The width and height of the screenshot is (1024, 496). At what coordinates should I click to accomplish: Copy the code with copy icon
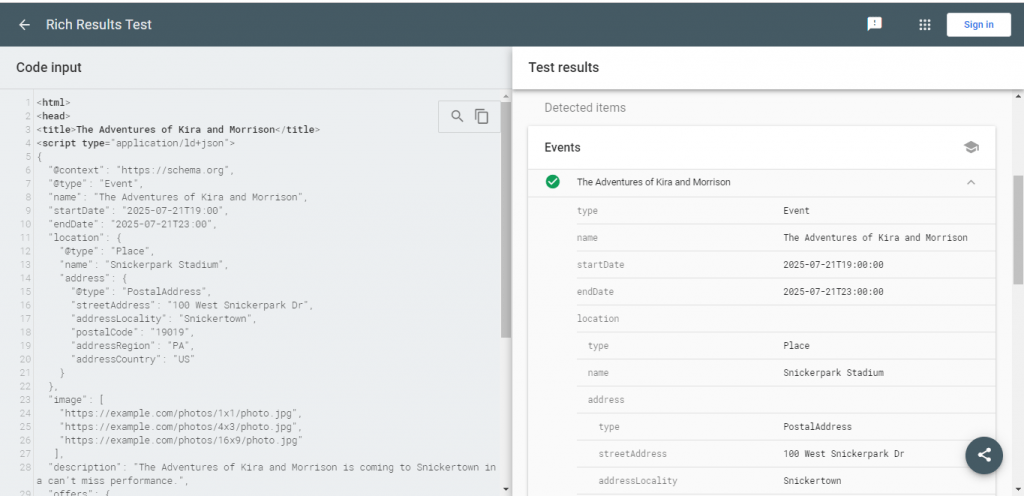click(482, 116)
